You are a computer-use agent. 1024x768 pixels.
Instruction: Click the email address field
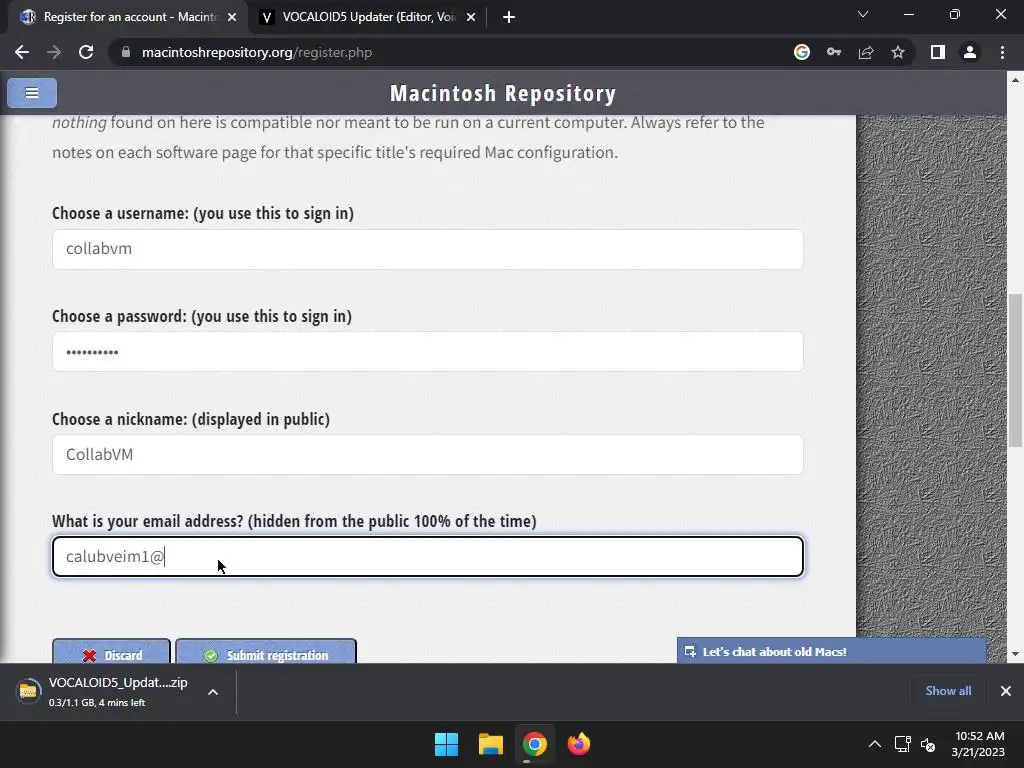428,556
